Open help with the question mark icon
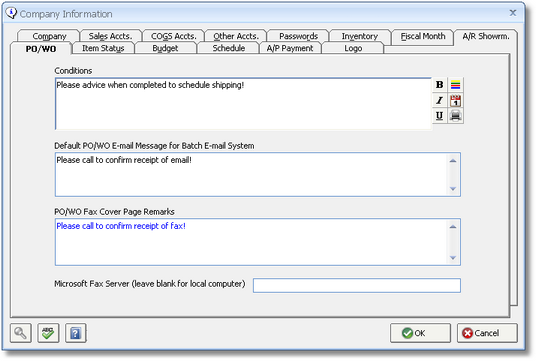 tap(76, 333)
